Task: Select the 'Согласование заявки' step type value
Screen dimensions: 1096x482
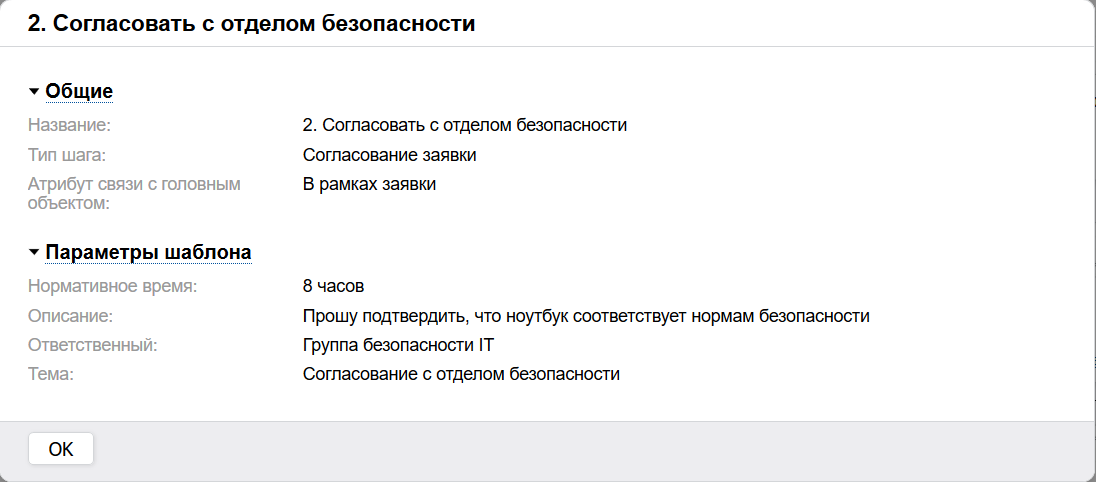Action: click(x=389, y=155)
